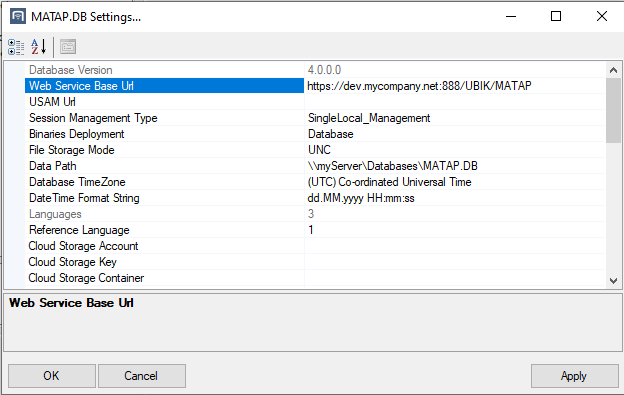Switch property grid to Categorized view
The width and height of the screenshot is (624, 395).
pyautogui.click(x=16, y=47)
